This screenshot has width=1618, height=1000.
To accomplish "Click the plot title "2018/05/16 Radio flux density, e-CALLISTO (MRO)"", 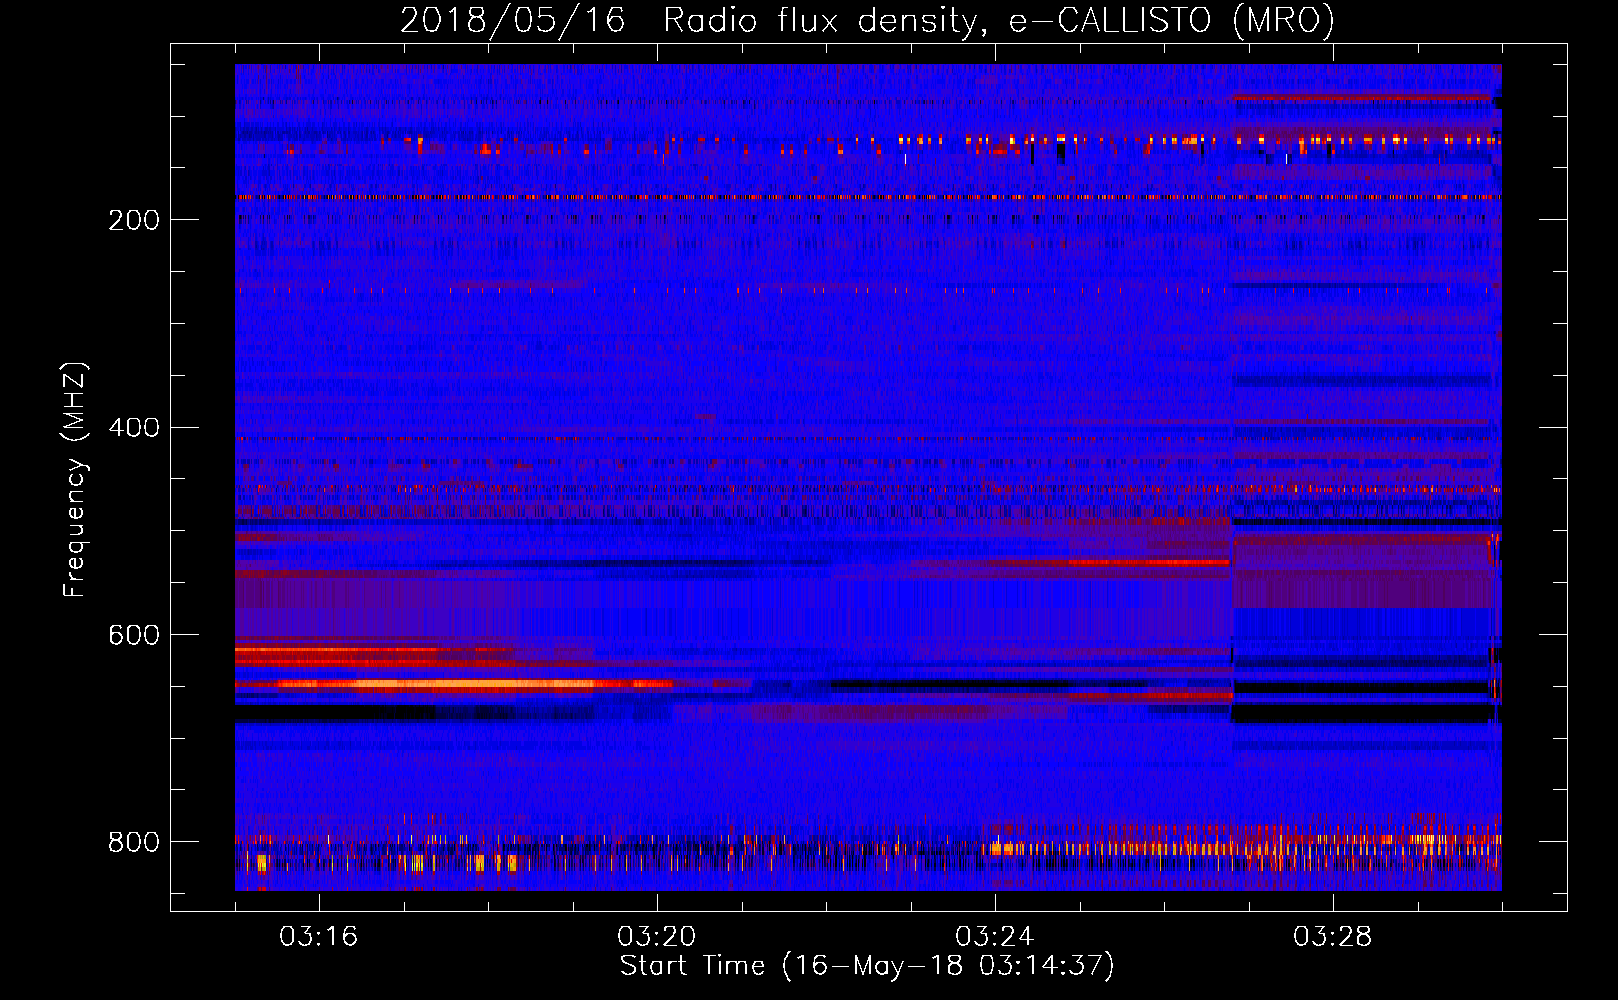I will [x=867, y=20].
